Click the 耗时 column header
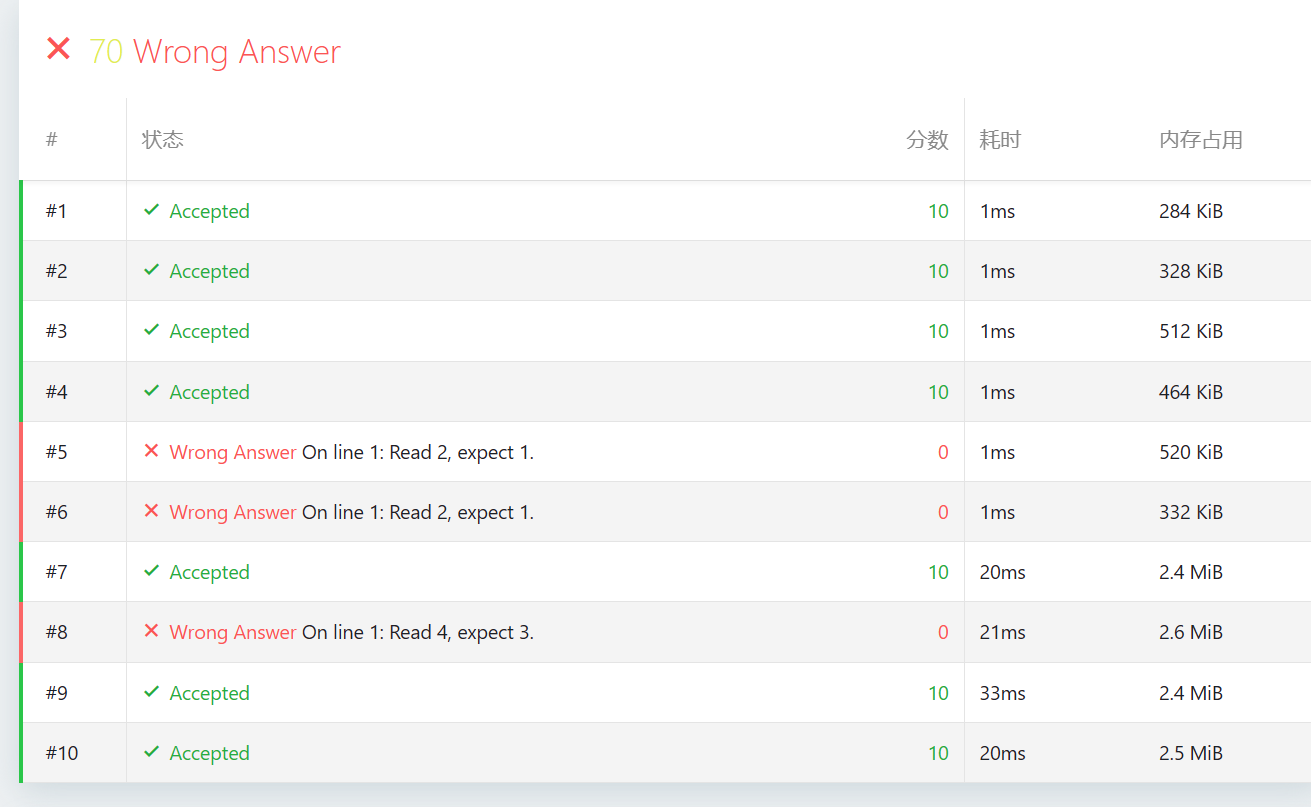This screenshot has height=807, width=1311. [x=1000, y=140]
